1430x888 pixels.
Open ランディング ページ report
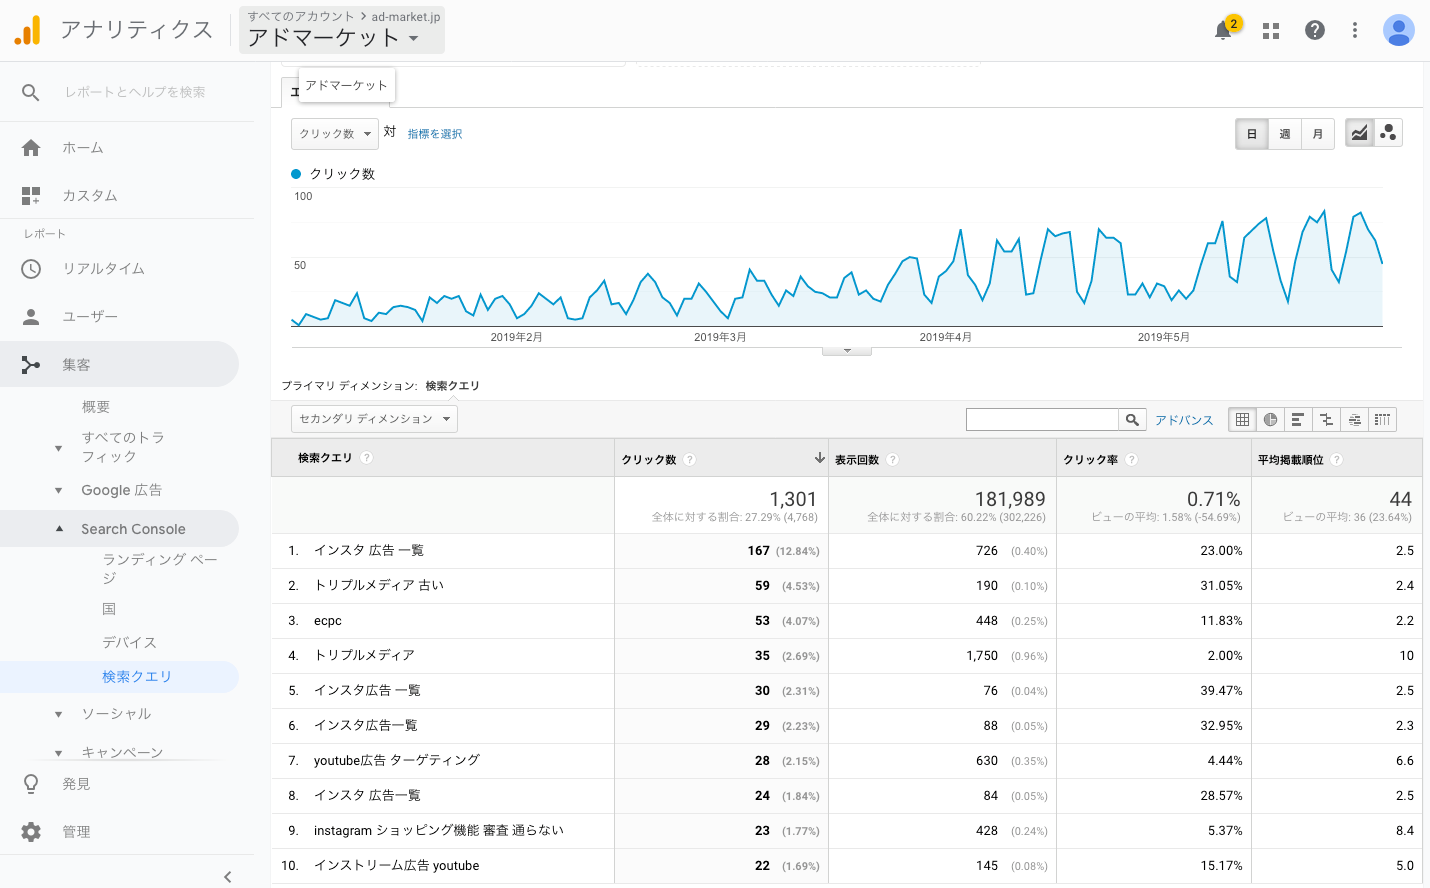click(160, 568)
